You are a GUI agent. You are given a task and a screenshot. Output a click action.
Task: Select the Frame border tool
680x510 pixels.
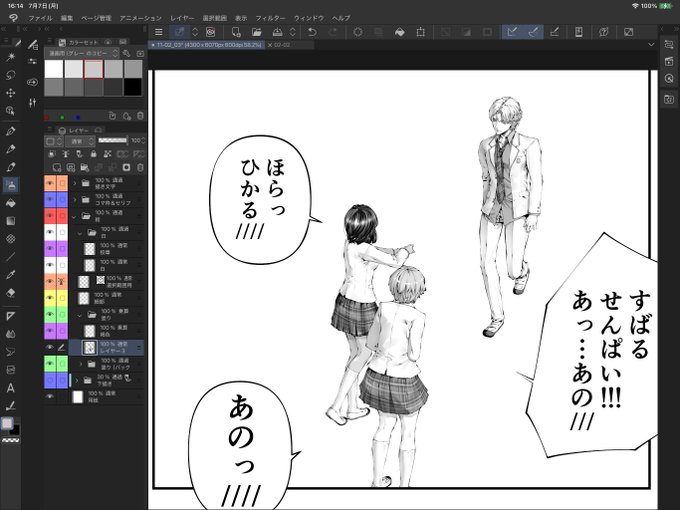10,370
